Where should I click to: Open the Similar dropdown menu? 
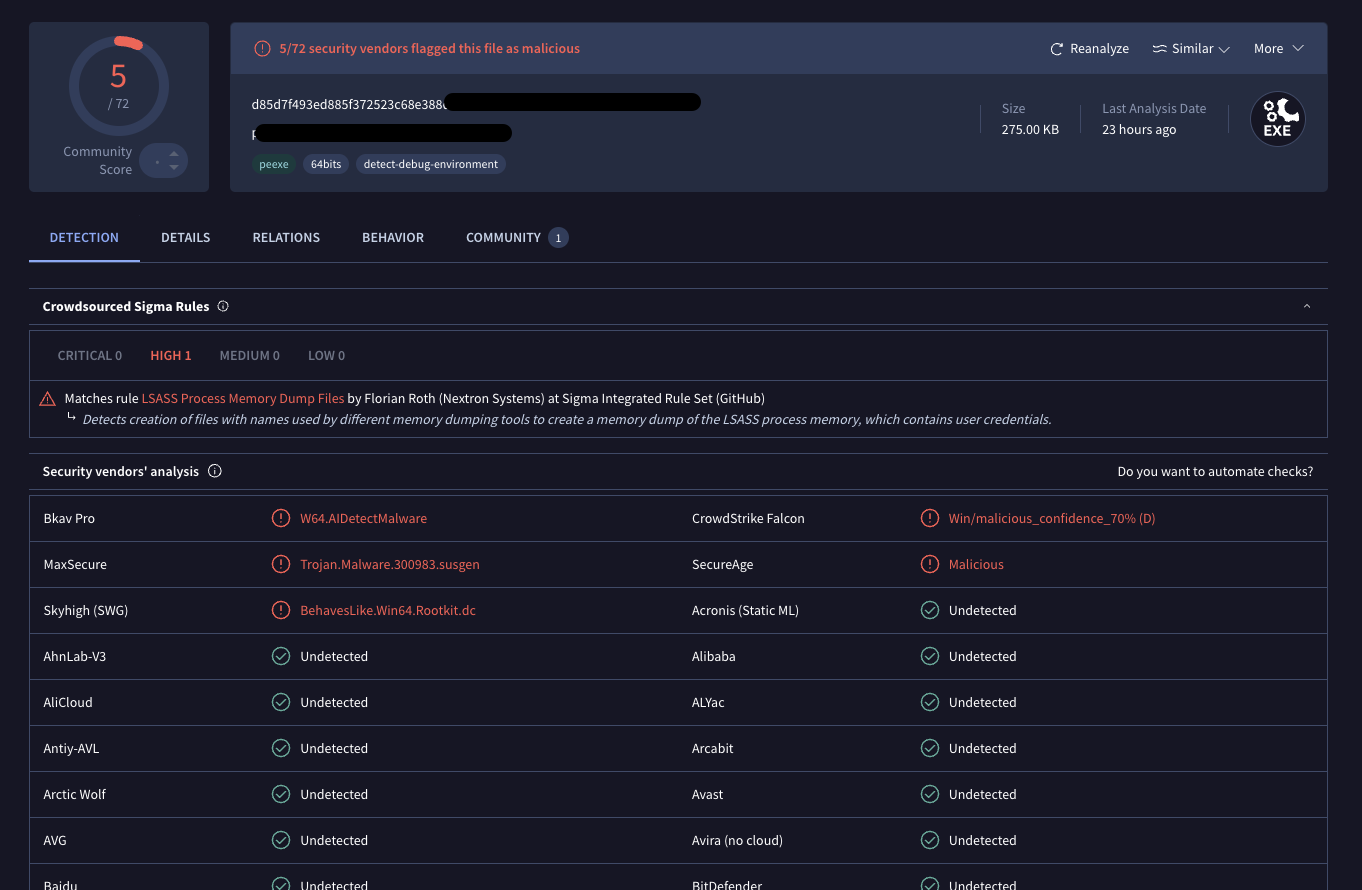[x=1191, y=49]
